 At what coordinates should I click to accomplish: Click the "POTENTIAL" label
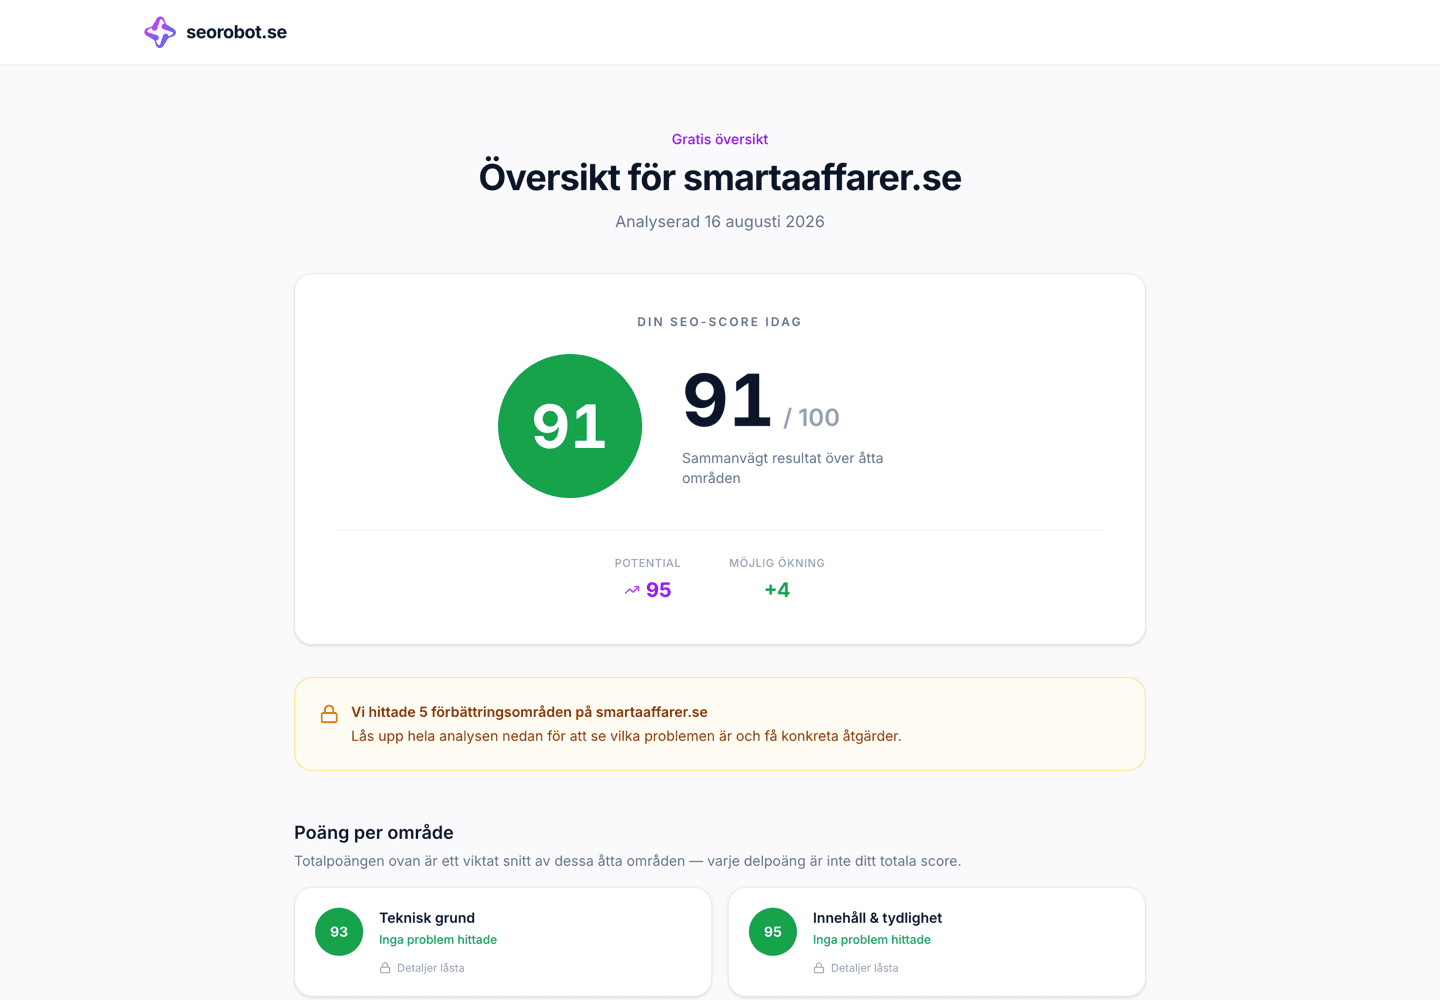(647, 563)
